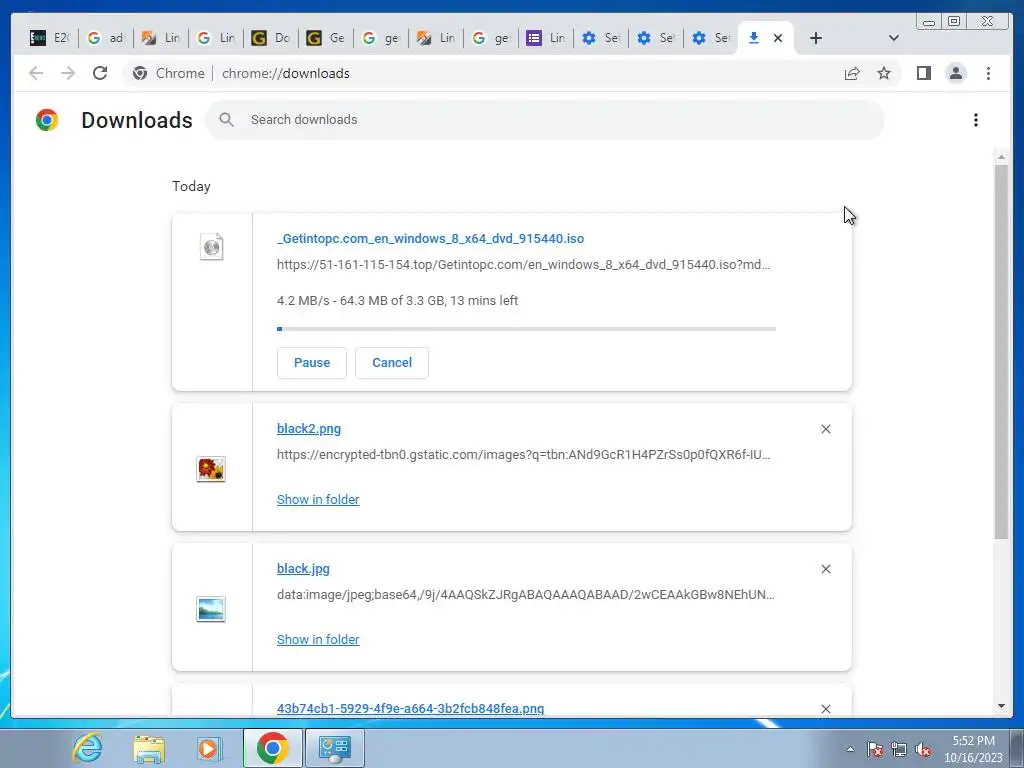Show hidden tray icons arrow
This screenshot has width=1024, height=768.
click(850, 749)
